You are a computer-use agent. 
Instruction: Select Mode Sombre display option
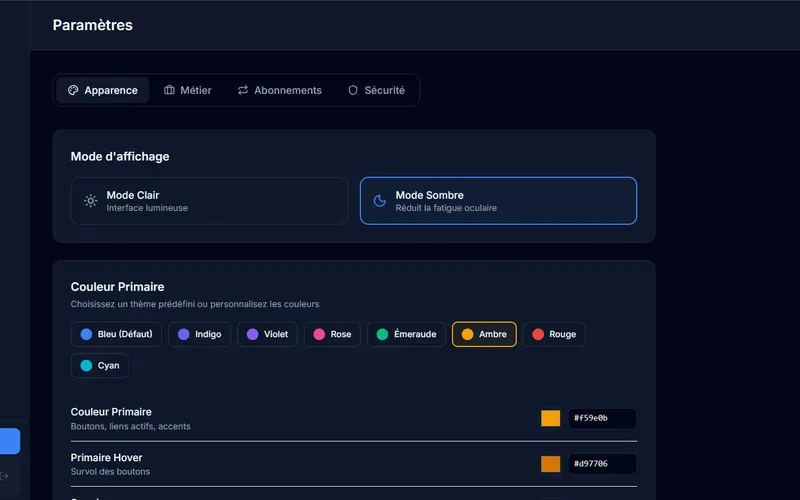click(498, 201)
